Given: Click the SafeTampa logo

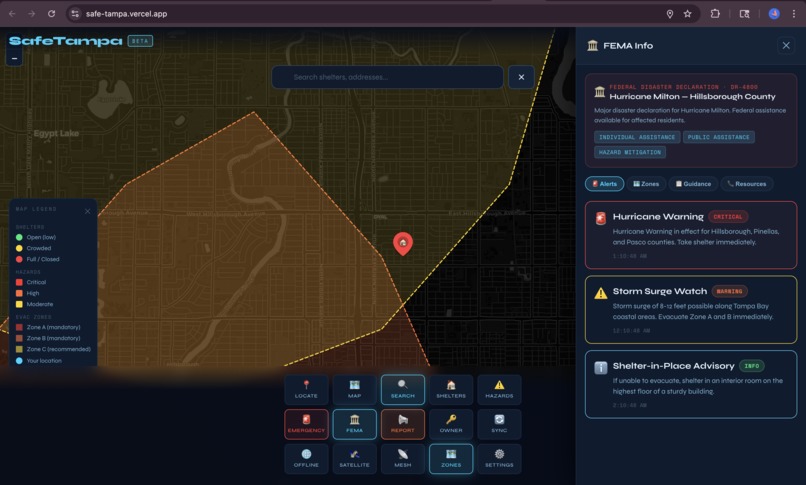Looking at the screenshot, I should [x=66, y=41].
